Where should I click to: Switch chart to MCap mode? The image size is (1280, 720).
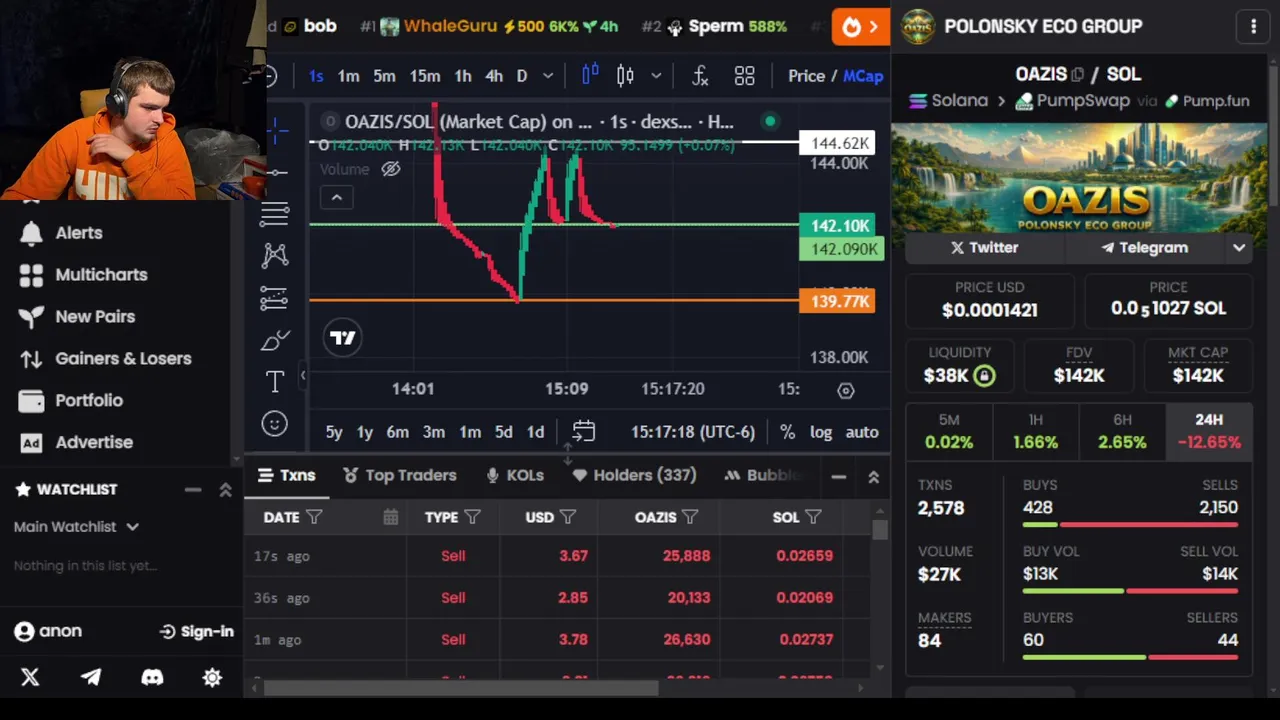tap(863, 76)
